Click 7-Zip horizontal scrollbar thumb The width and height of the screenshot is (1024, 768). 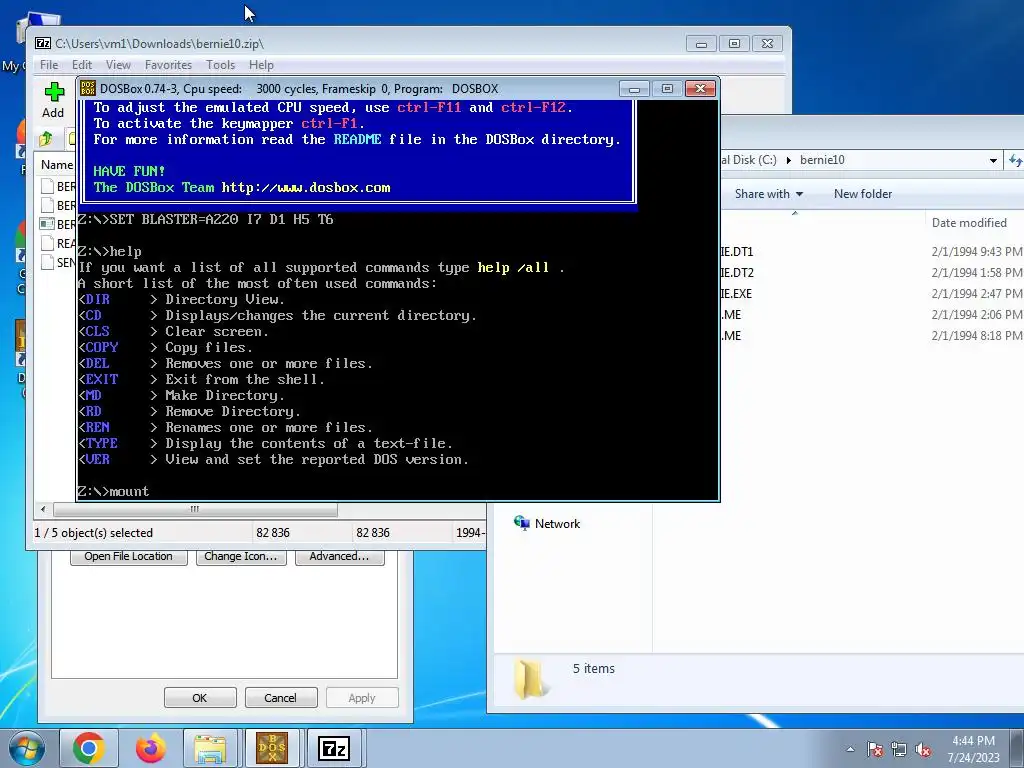(x=195, y=509)
